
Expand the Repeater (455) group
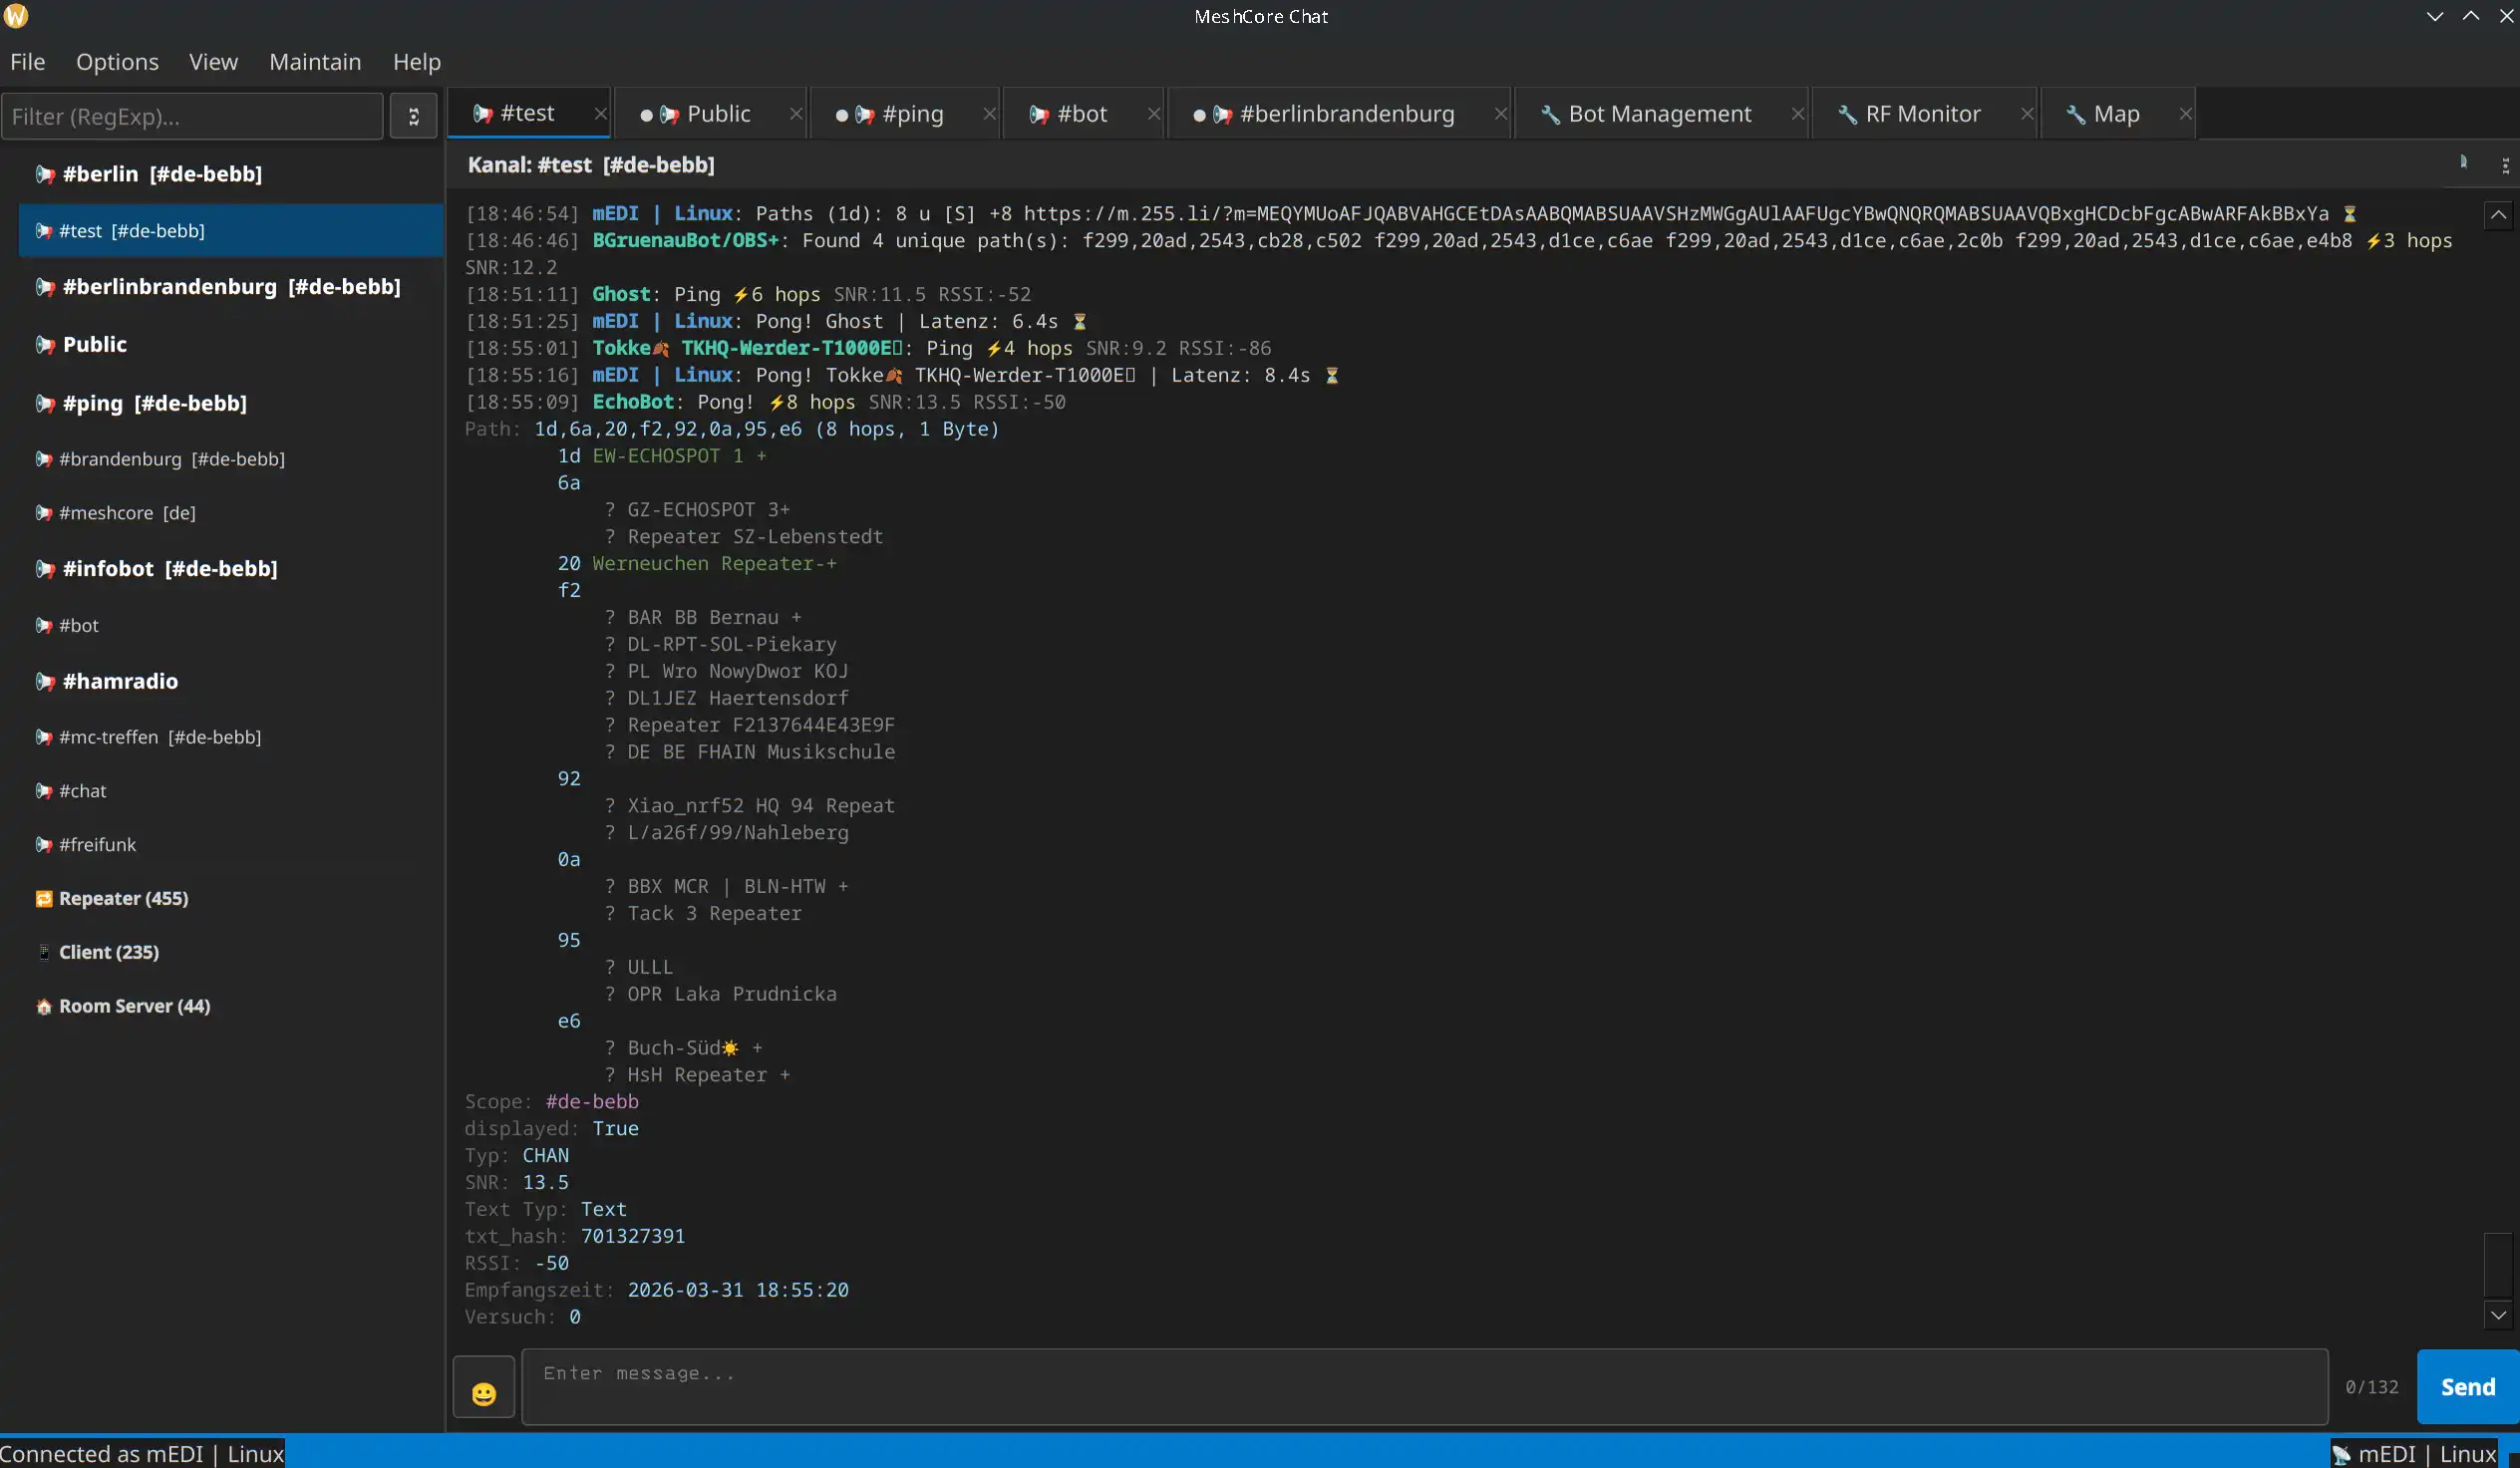[123, 898]
